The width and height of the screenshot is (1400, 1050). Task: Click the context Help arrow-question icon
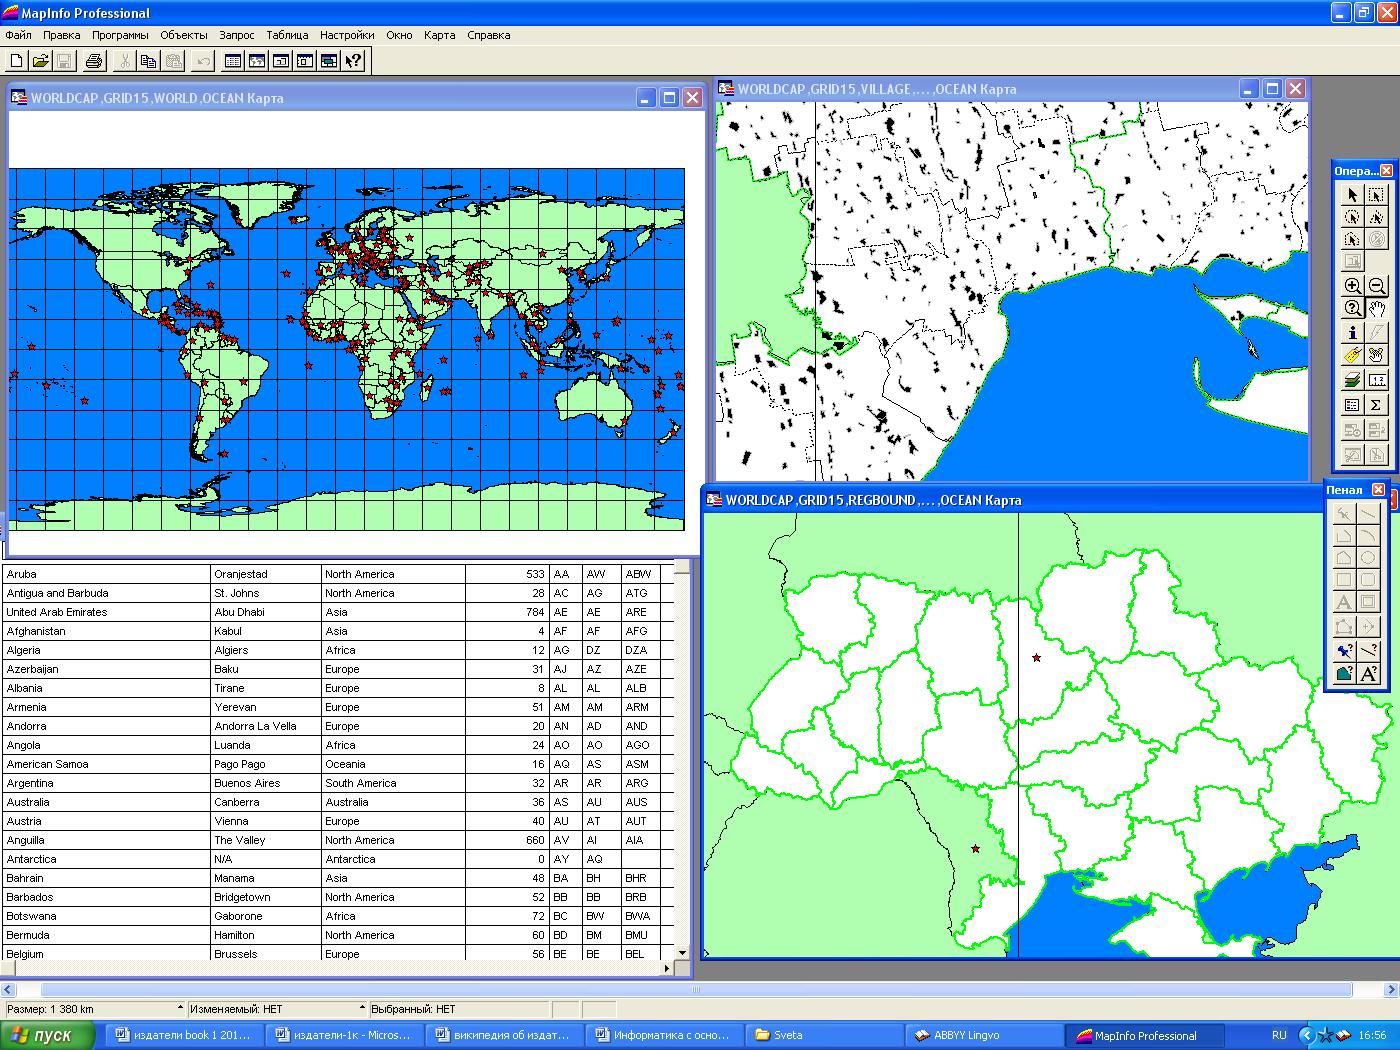pyautogui.click(x=353, y=61)
